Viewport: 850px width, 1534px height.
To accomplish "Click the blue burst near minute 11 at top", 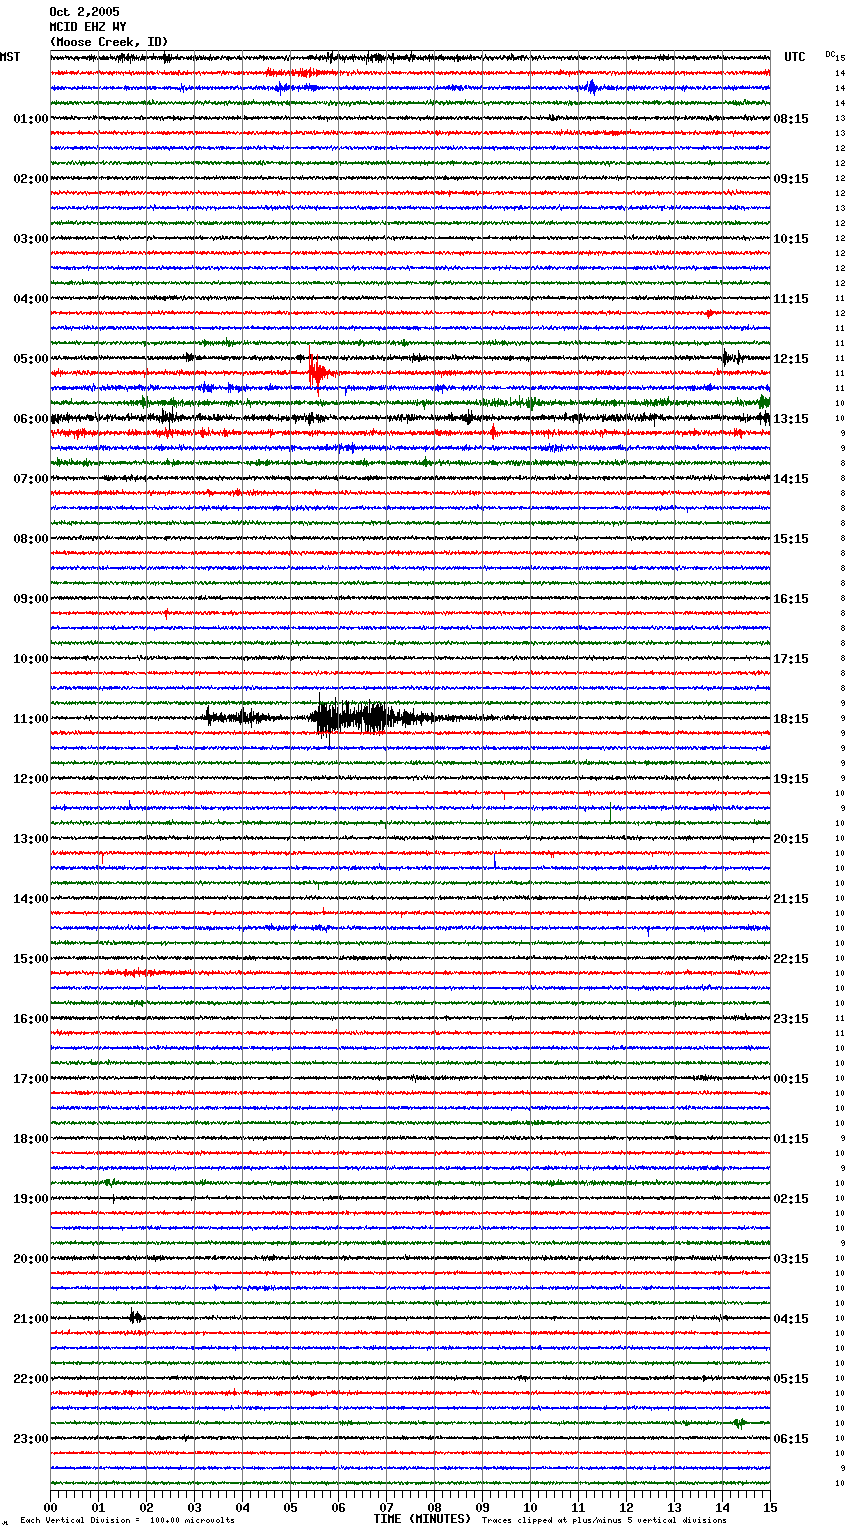I will coord(591,88).
